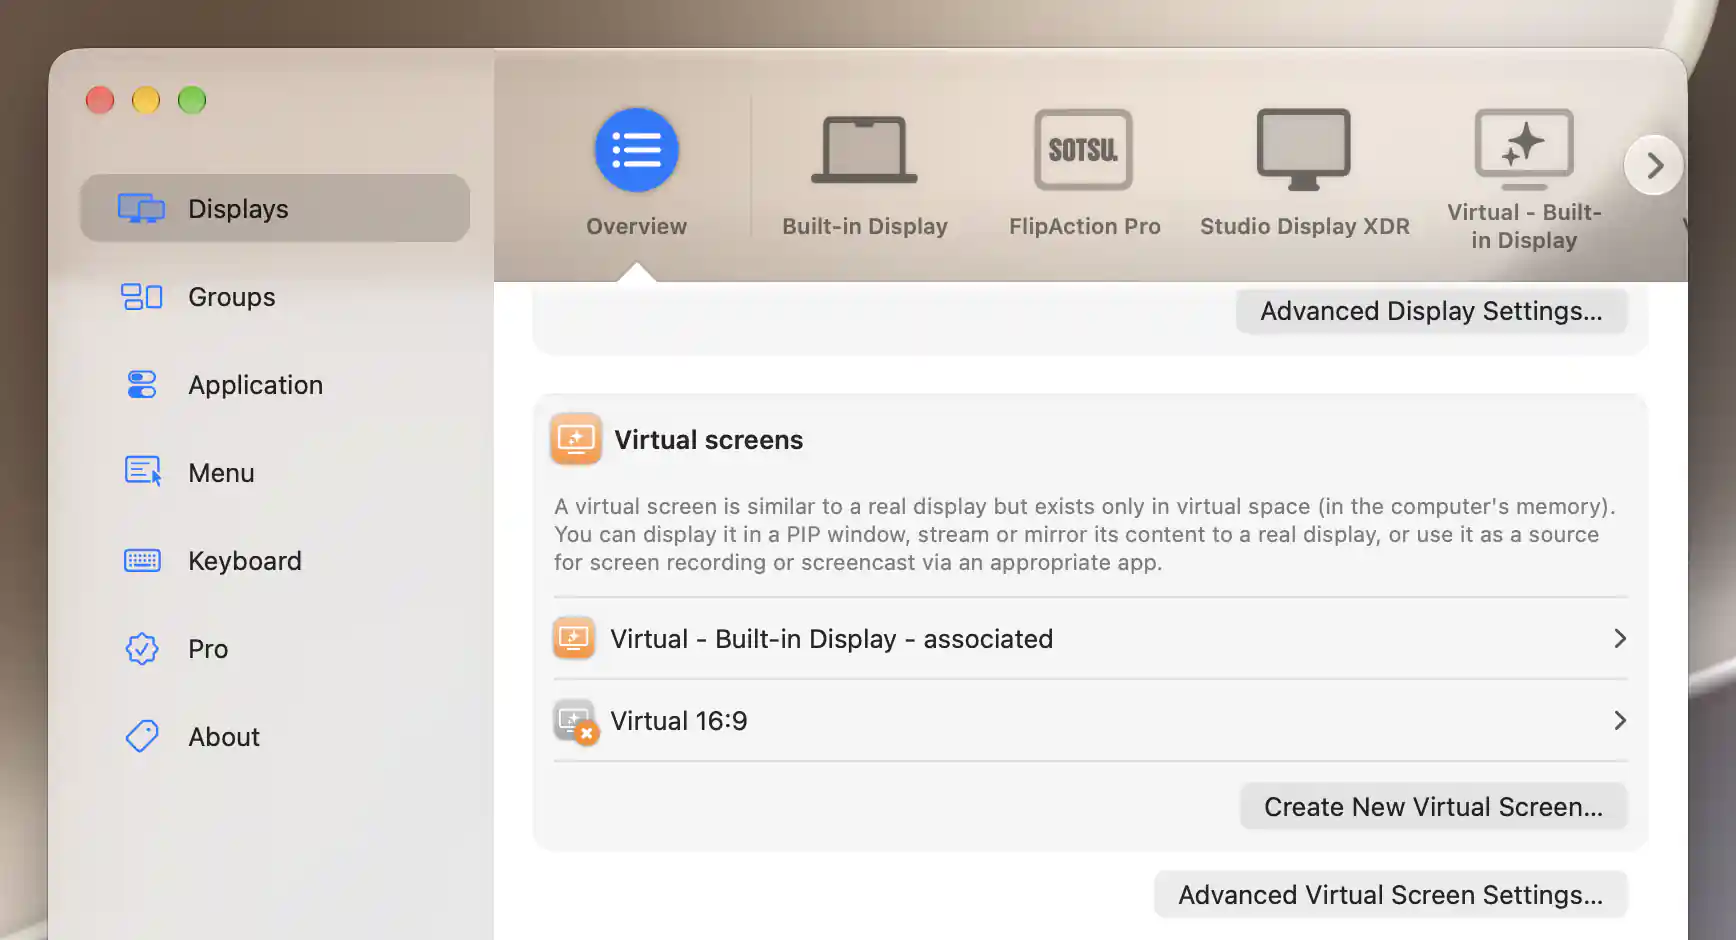Click the disabled Virtual 16:9 icon
The width and height of the screenshot is (1736, 940).
(575, 721)
